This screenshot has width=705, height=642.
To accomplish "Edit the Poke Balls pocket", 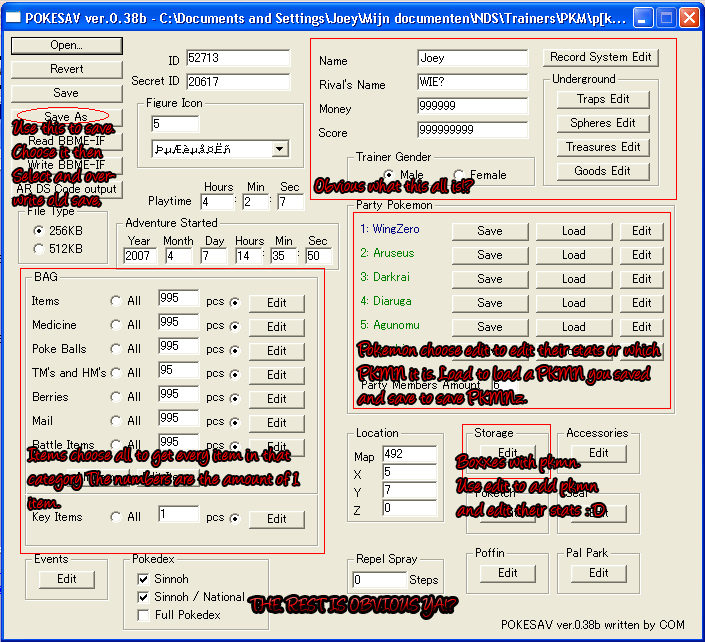I will tap(277, 351).
